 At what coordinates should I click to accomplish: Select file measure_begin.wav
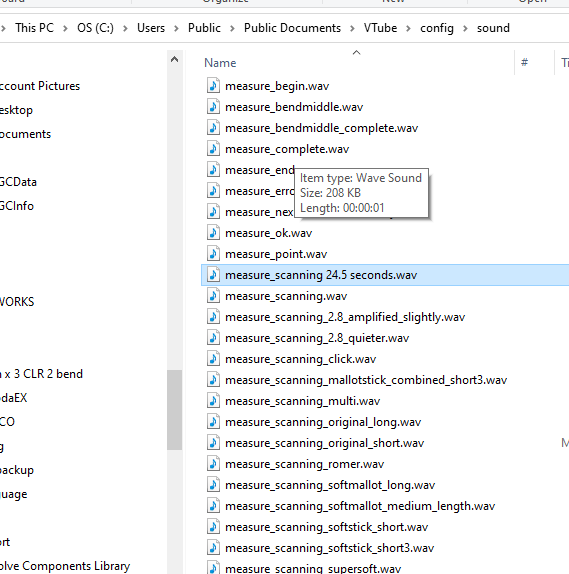(277, 86)
